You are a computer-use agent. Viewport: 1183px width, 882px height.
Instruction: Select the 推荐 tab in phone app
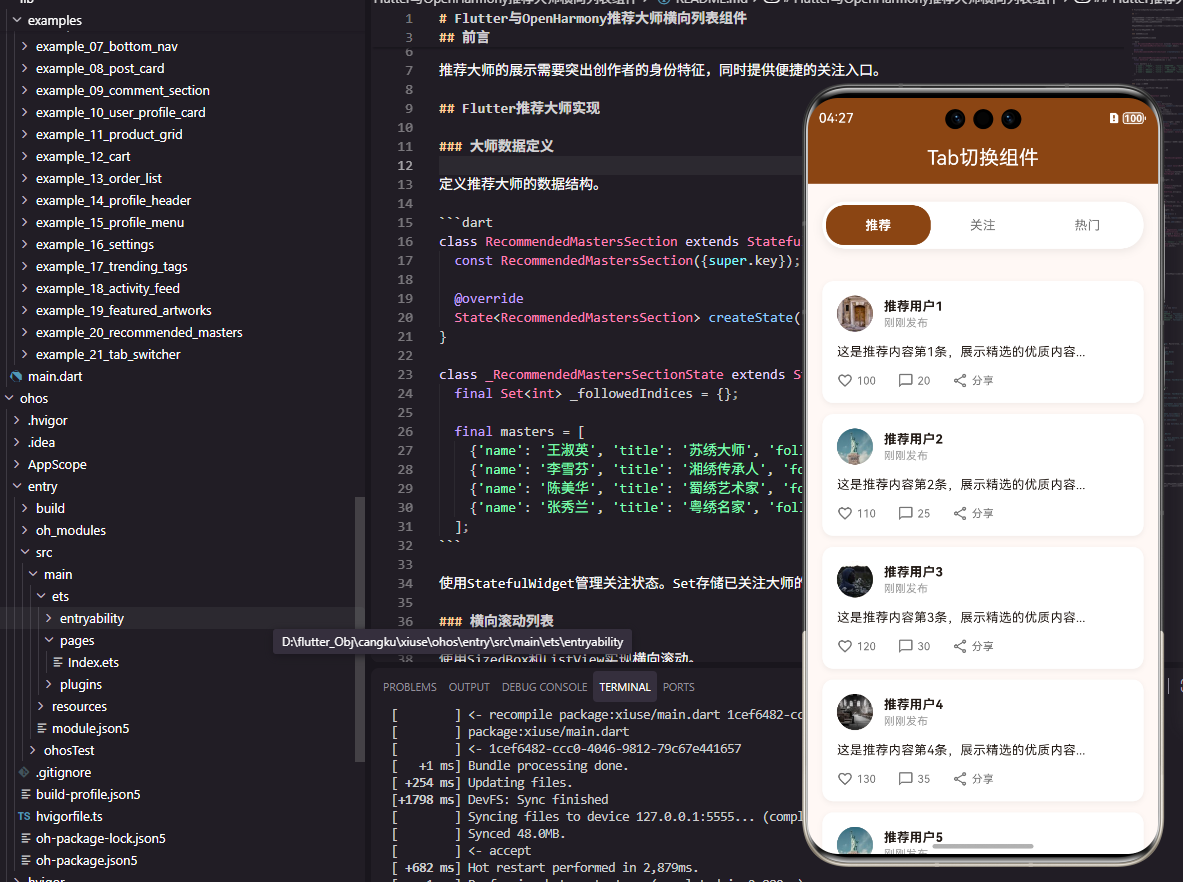pyautogui.click(x=878, y=225)
